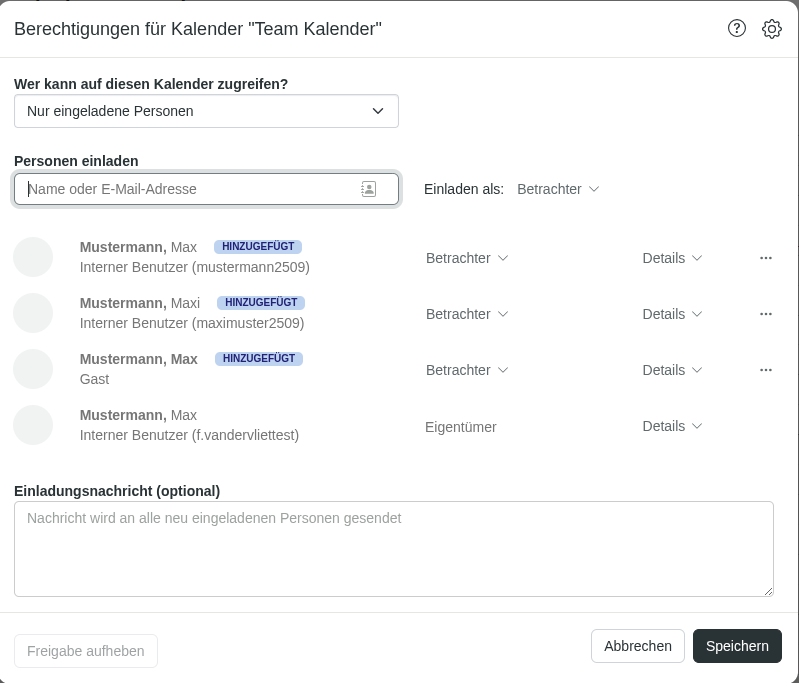
Task: Click the Speichern button
Action: [737, 646]
